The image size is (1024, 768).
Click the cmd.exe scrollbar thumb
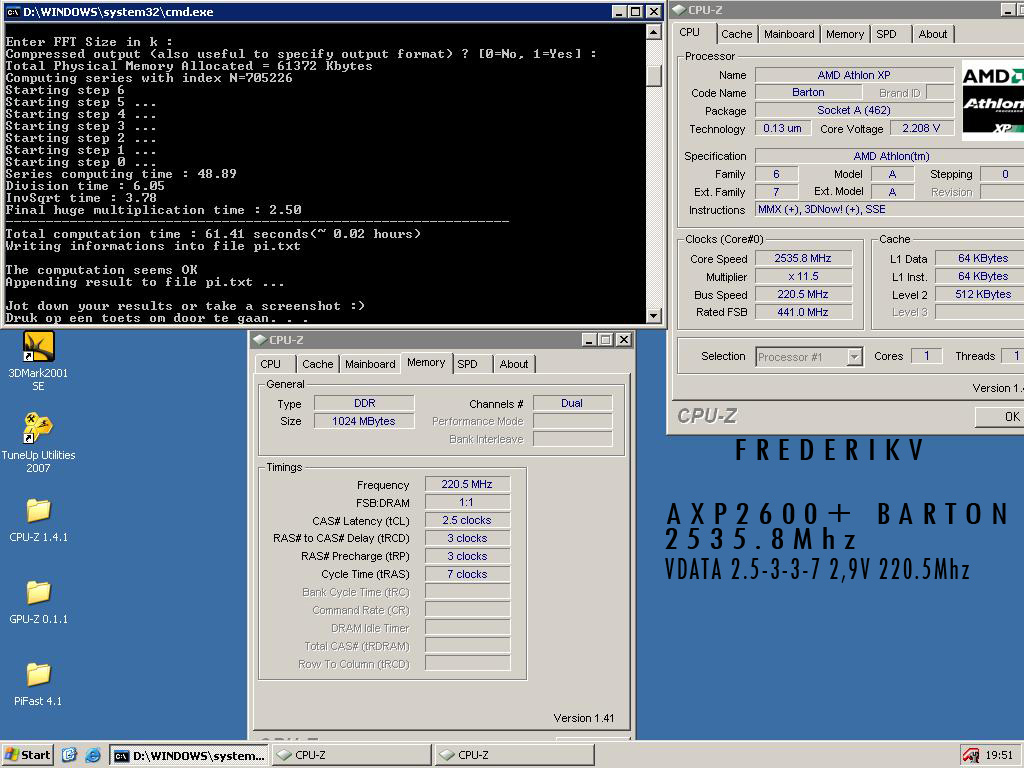[x=653, y=76]
